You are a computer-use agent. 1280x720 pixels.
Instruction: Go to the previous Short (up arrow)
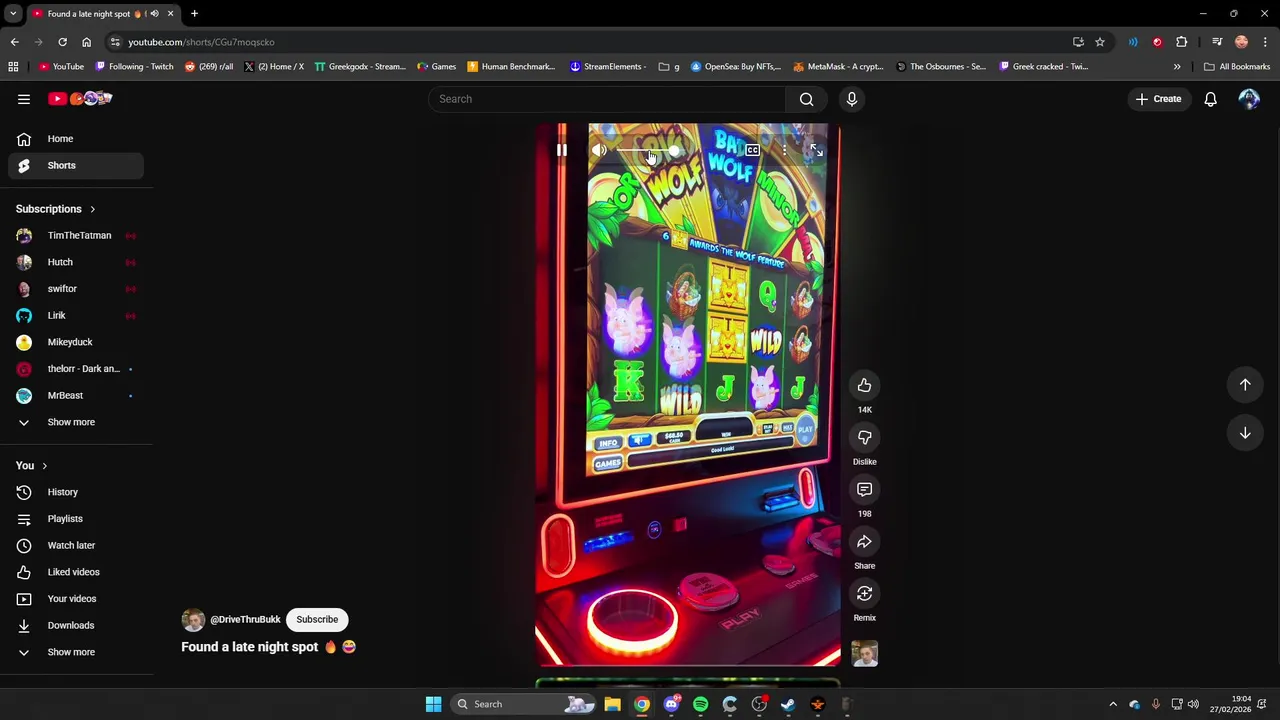[1245, 385]
